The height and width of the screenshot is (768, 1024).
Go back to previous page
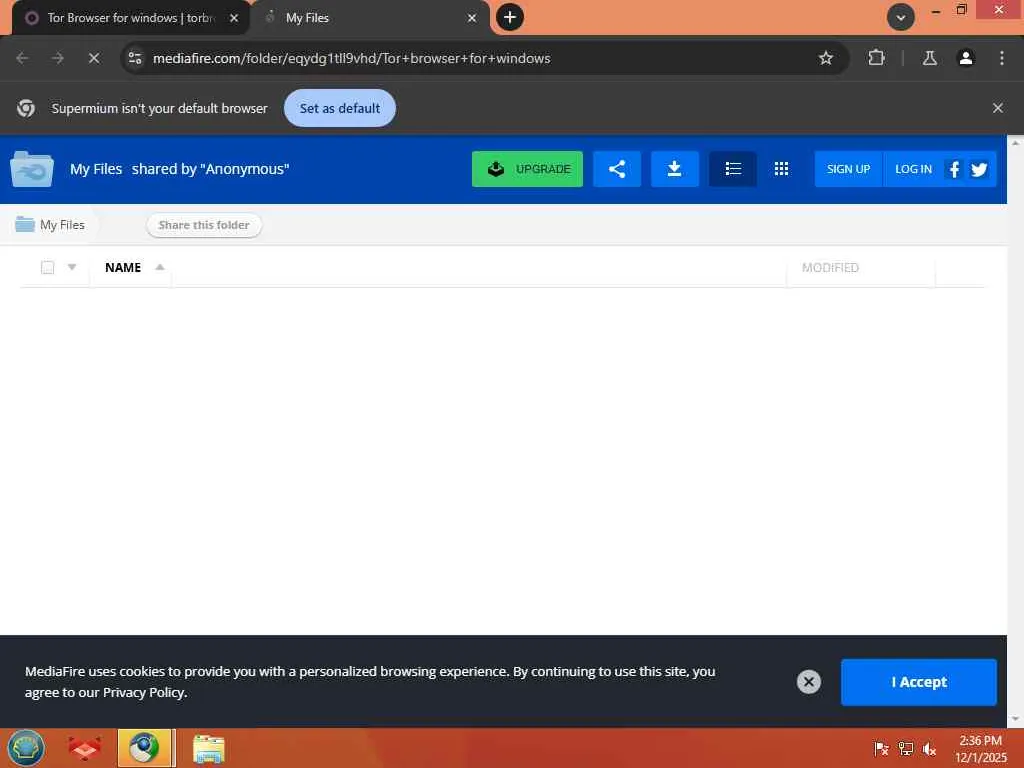click(x=22, y=58)
